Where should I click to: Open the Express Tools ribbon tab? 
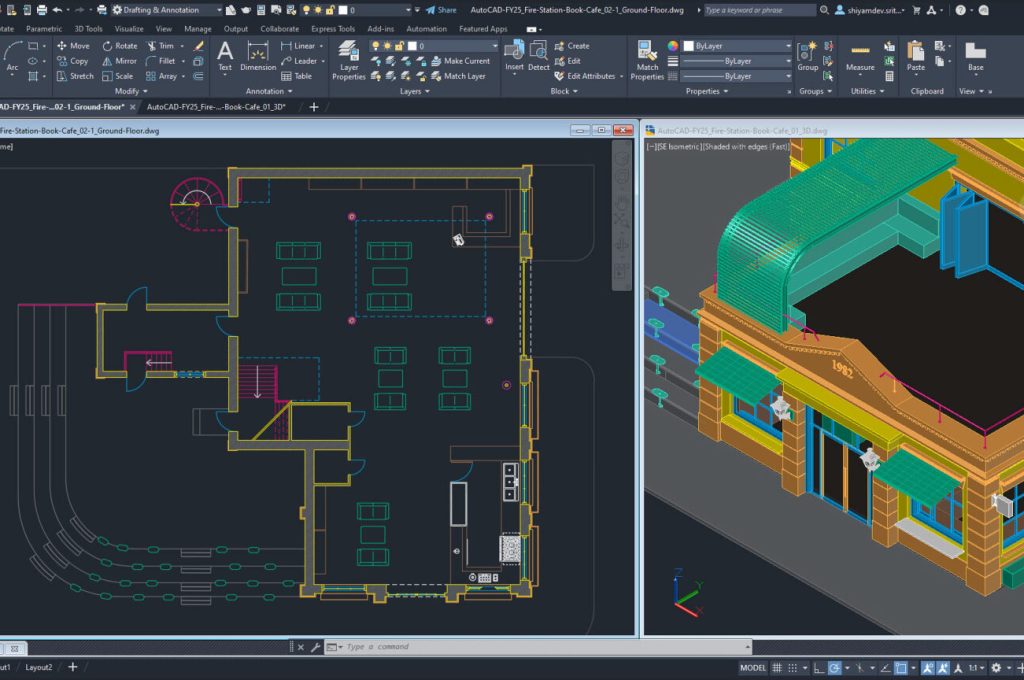333,29
